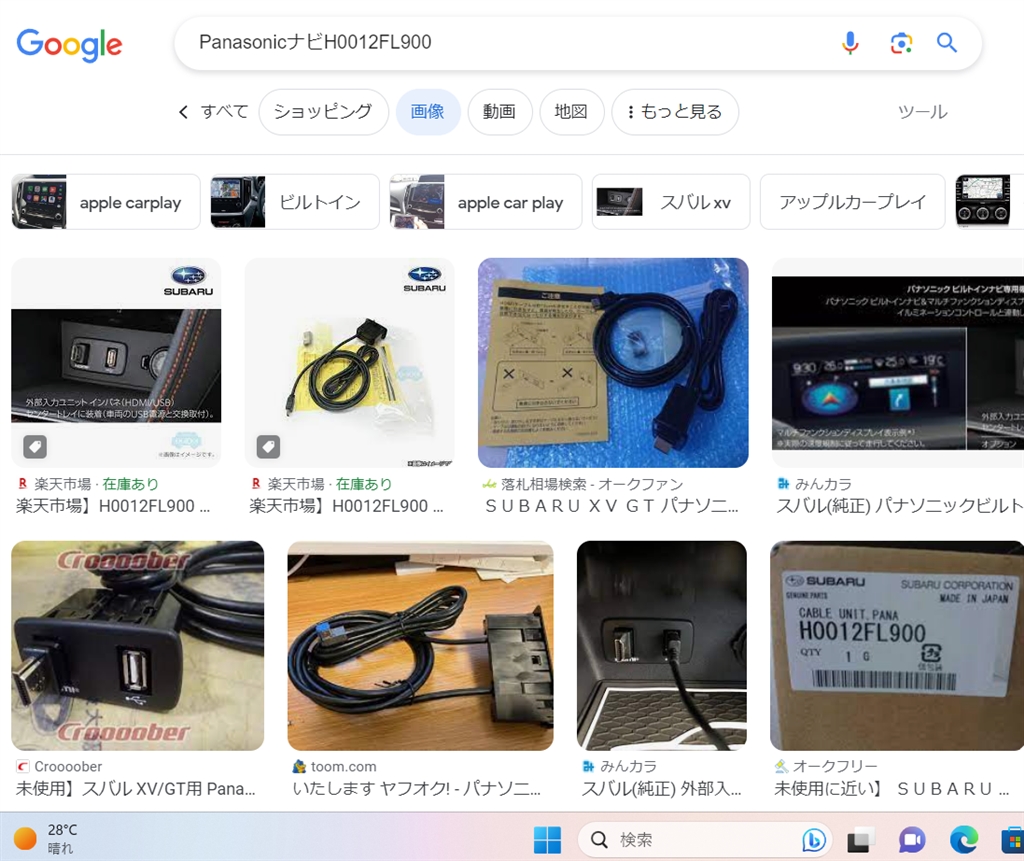Filter by アップルカープレイ chip
This screenshot has height=861, width=1024.
point(852,202)
